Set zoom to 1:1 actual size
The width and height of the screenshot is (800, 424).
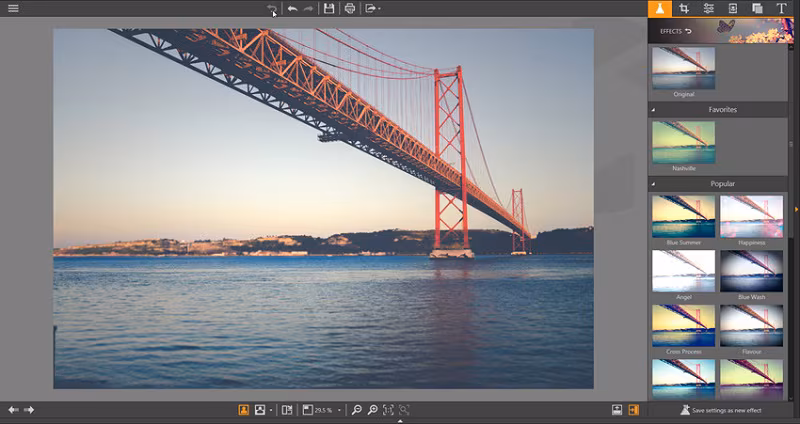coord(388,410)
